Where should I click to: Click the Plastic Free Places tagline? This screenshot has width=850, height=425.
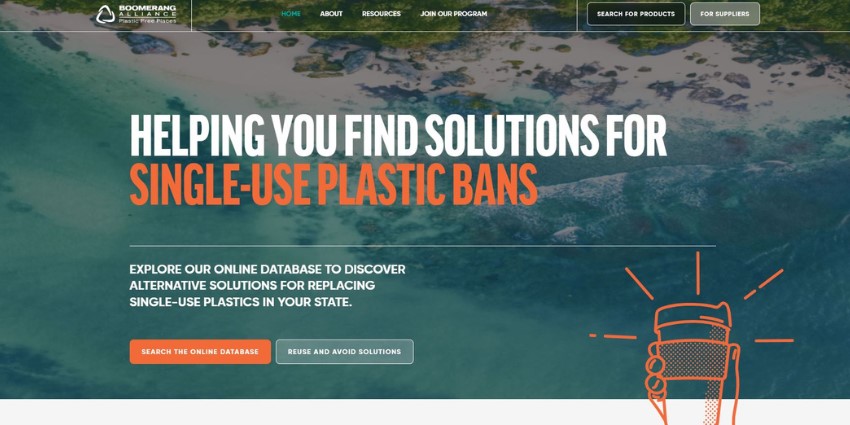pos(147,21)
